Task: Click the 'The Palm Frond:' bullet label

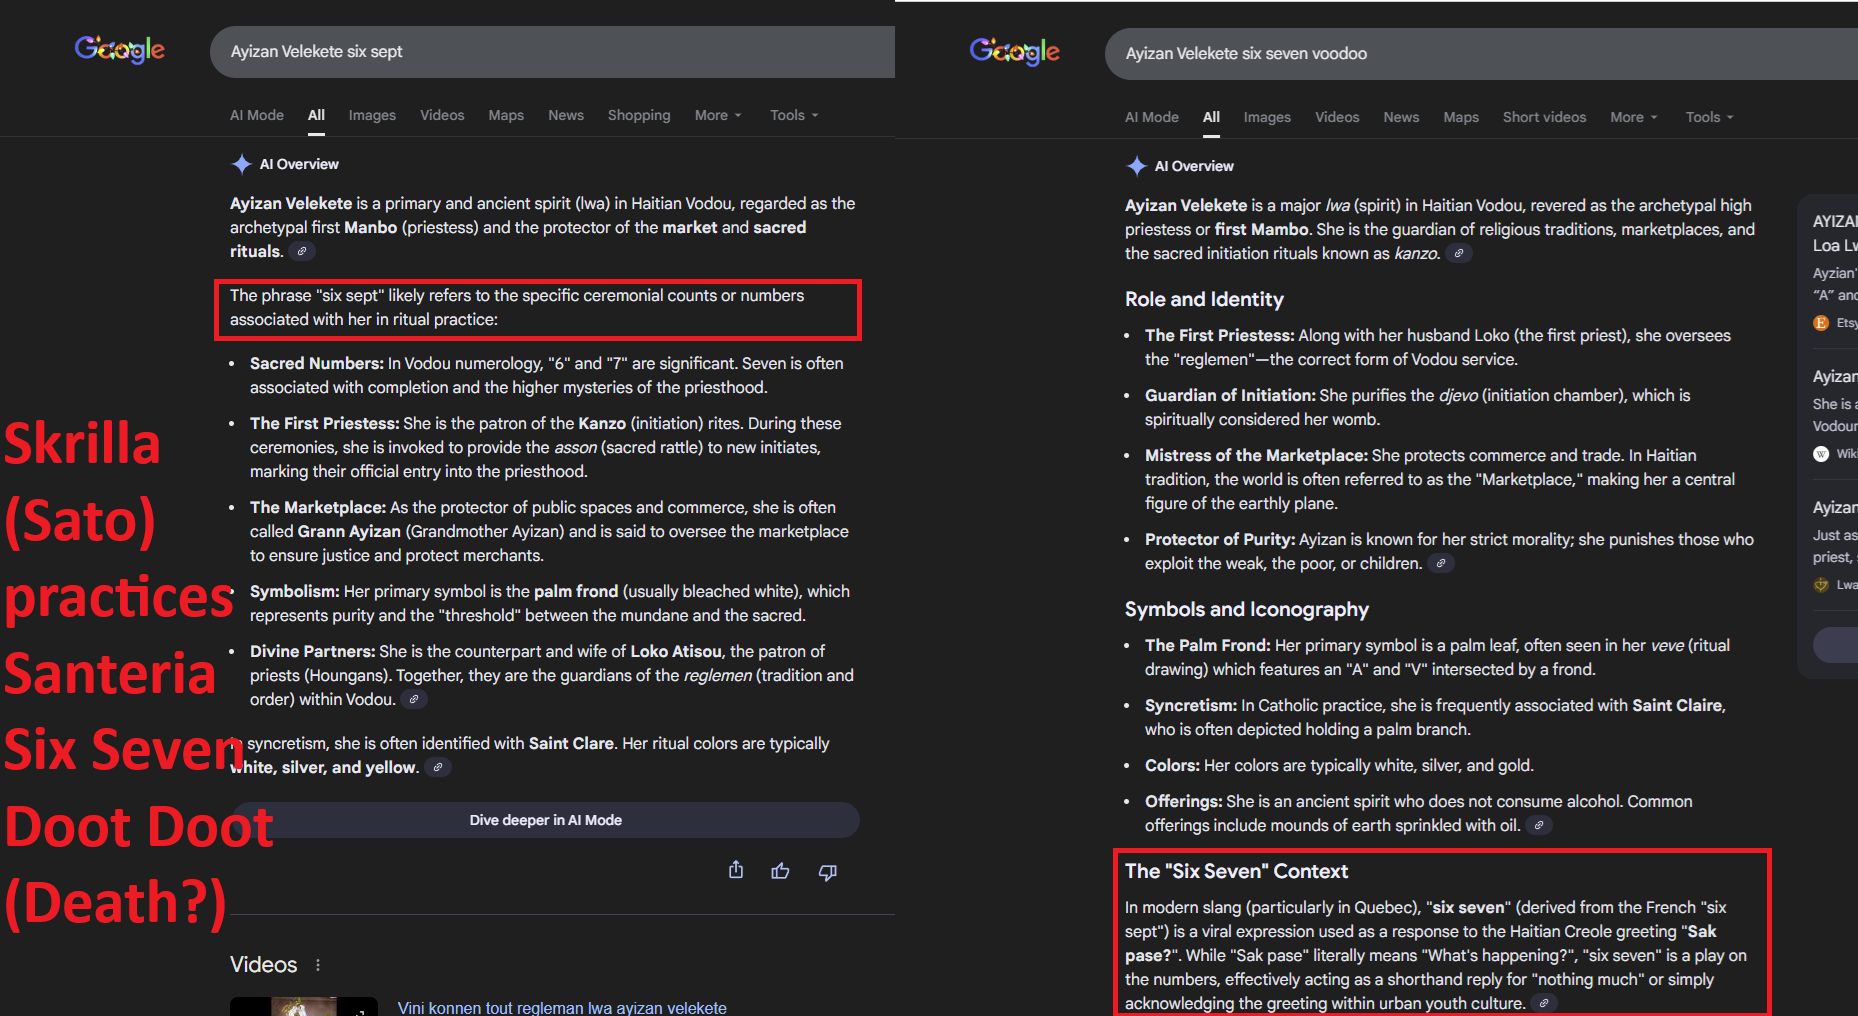Action: 1208,645
